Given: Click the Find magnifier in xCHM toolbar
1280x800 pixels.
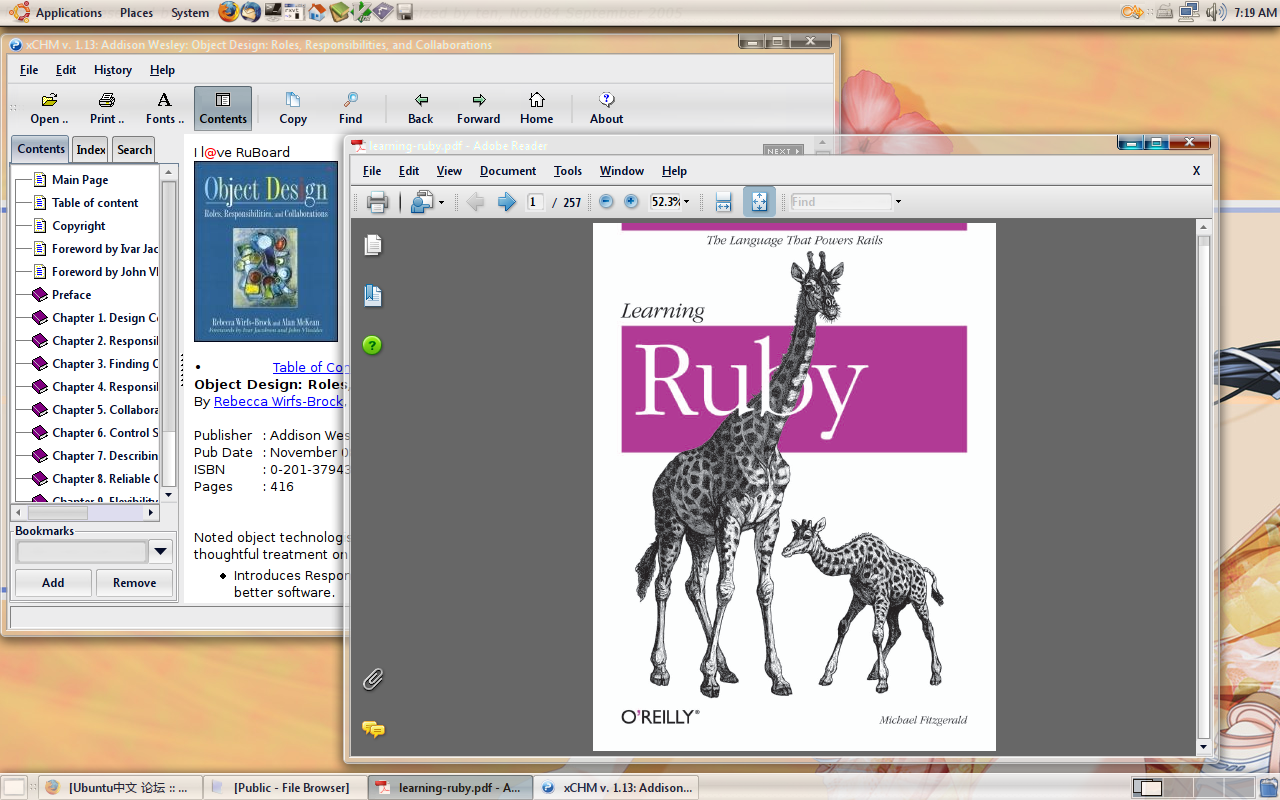Looking at the screenshot, I should [x=351, y=109].
